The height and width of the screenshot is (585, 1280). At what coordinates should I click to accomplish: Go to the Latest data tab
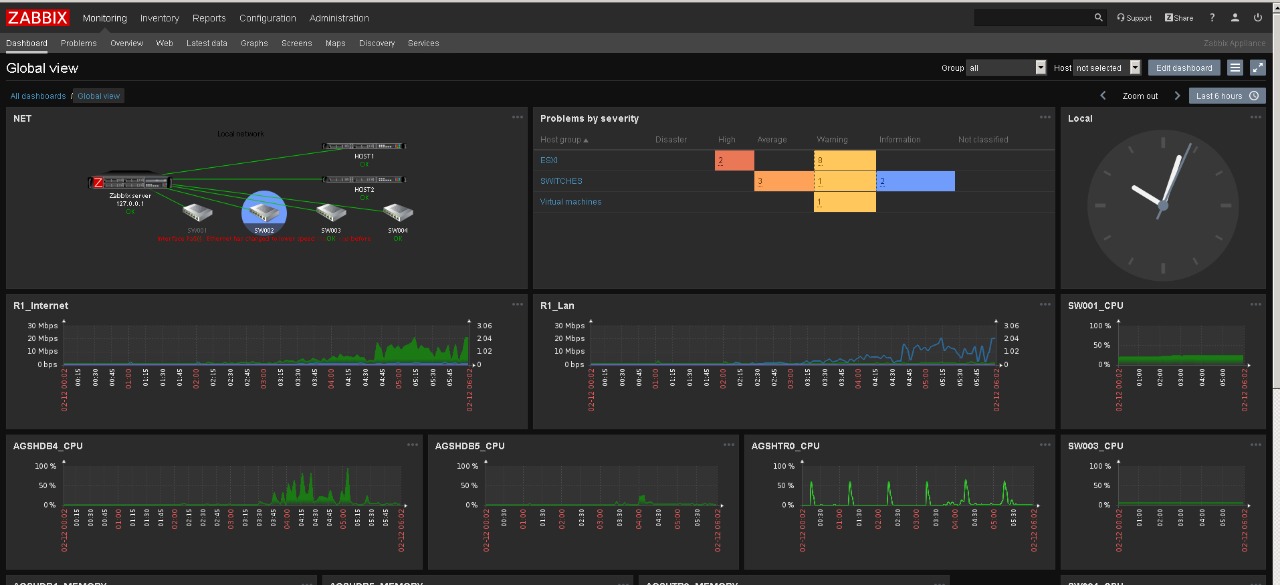[206, 43]
